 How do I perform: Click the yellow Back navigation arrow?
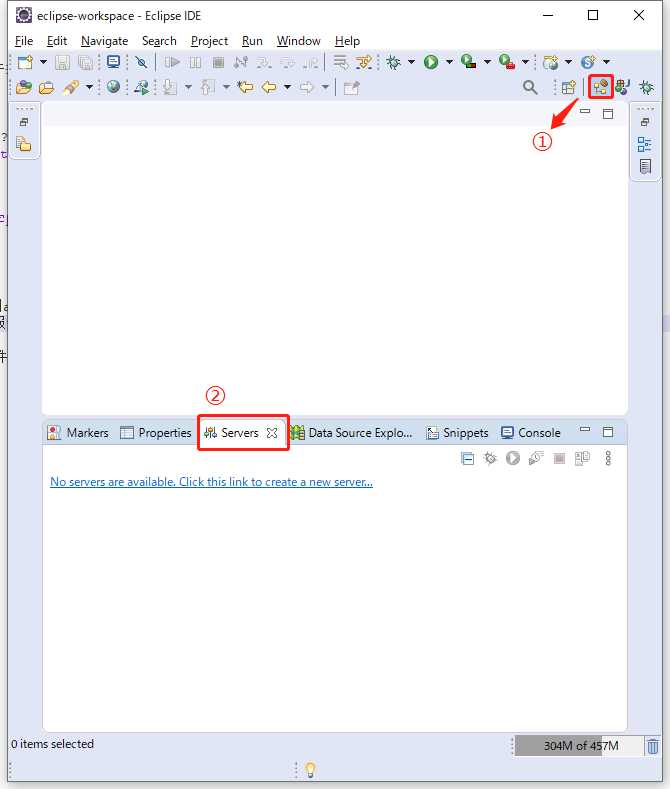coord(269,88)
